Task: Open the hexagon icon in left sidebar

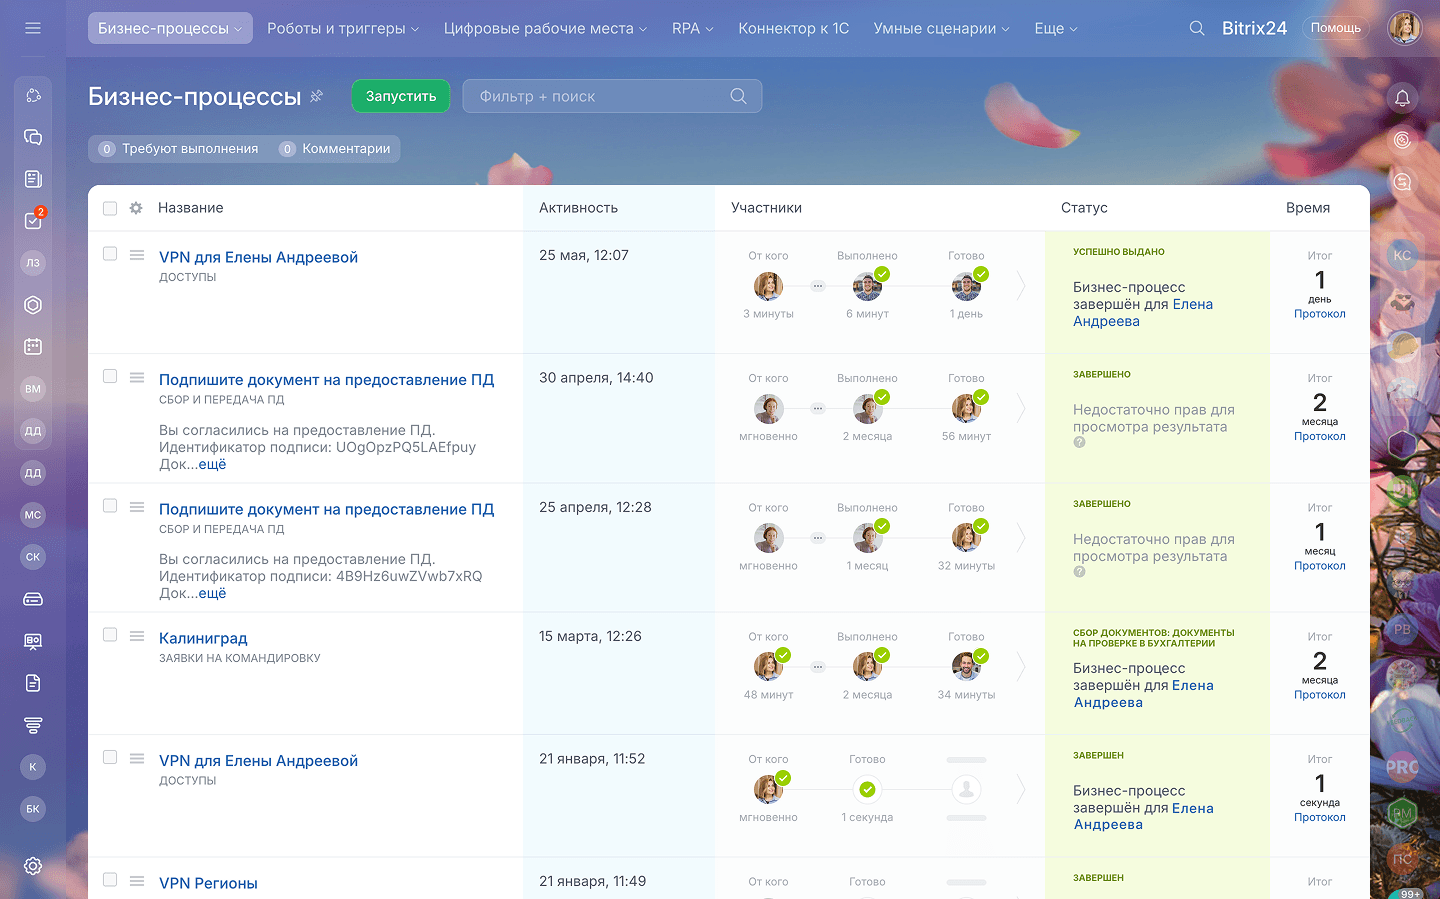Action: click(33, 305)
